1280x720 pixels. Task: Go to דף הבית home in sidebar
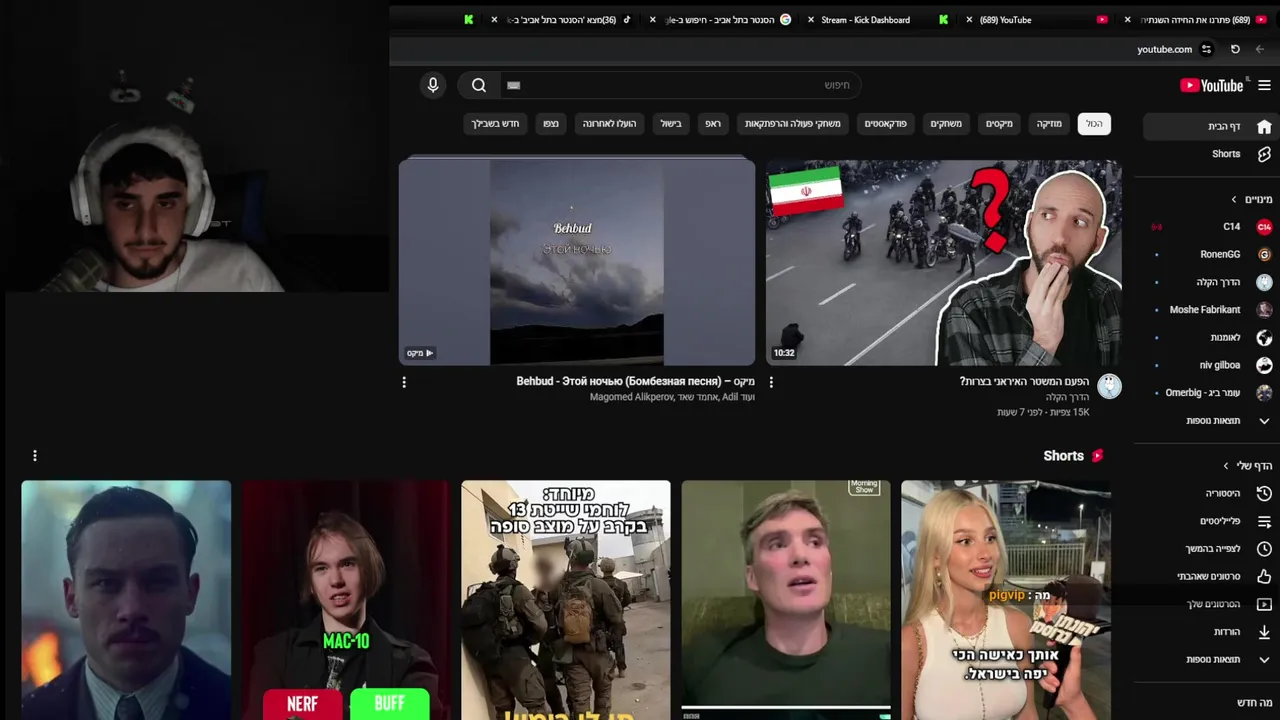point(1209,126)
